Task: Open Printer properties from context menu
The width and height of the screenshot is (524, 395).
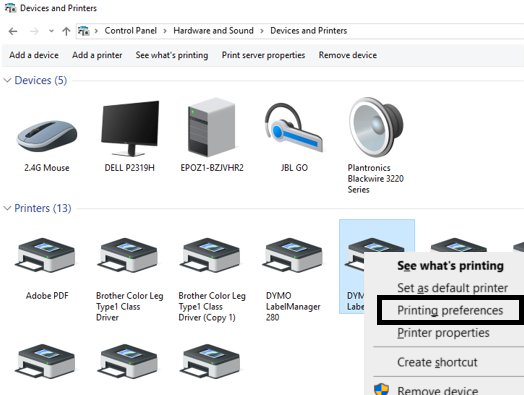Action: click(443, 333)
